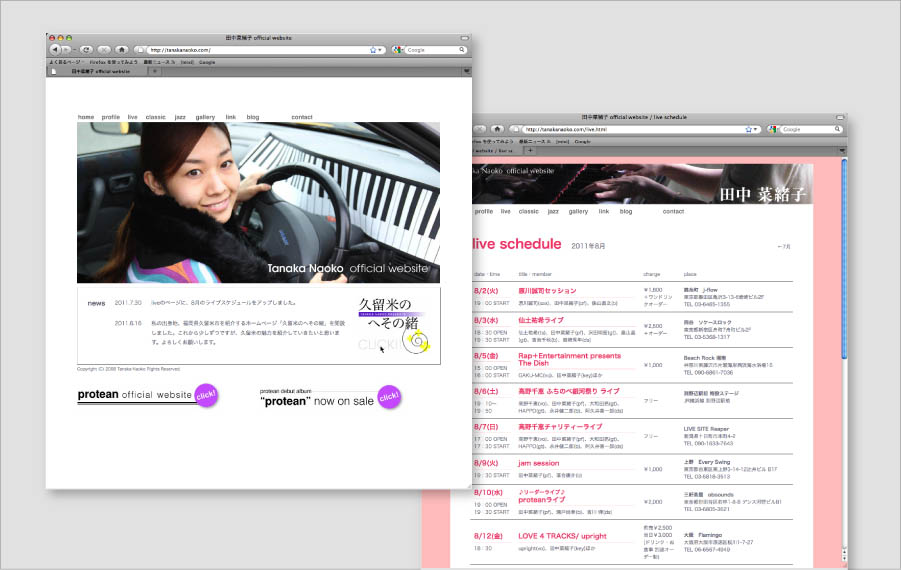Screen dimensions: 901x570
Task: Open the jazz menu link on homepage
Action: coord(180,117)
